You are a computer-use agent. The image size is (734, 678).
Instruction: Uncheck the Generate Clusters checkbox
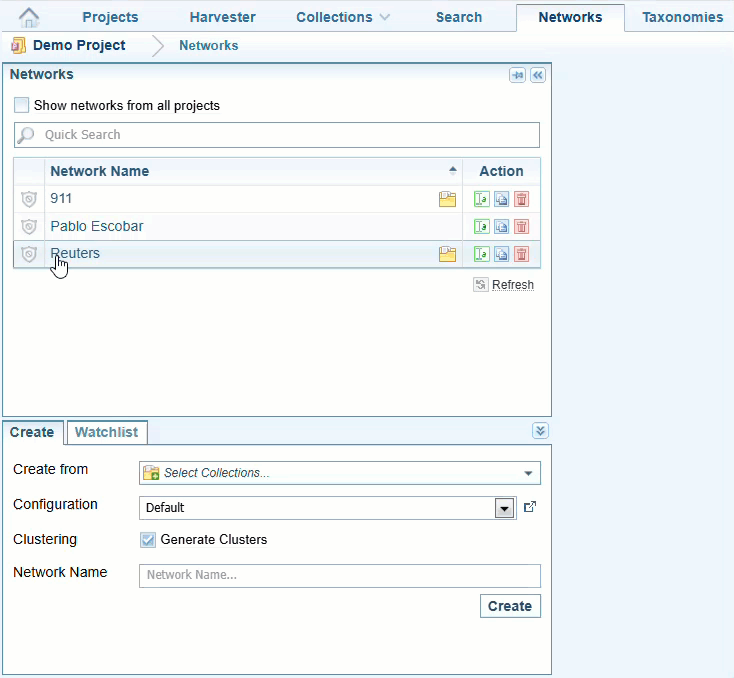tap(148, 540)
